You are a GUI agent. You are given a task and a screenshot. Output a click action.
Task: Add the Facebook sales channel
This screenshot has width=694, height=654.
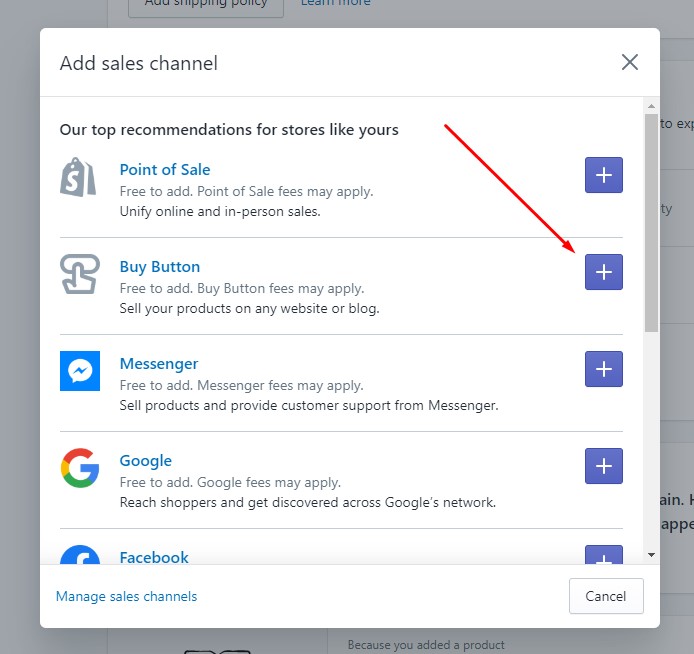point(604,555)
